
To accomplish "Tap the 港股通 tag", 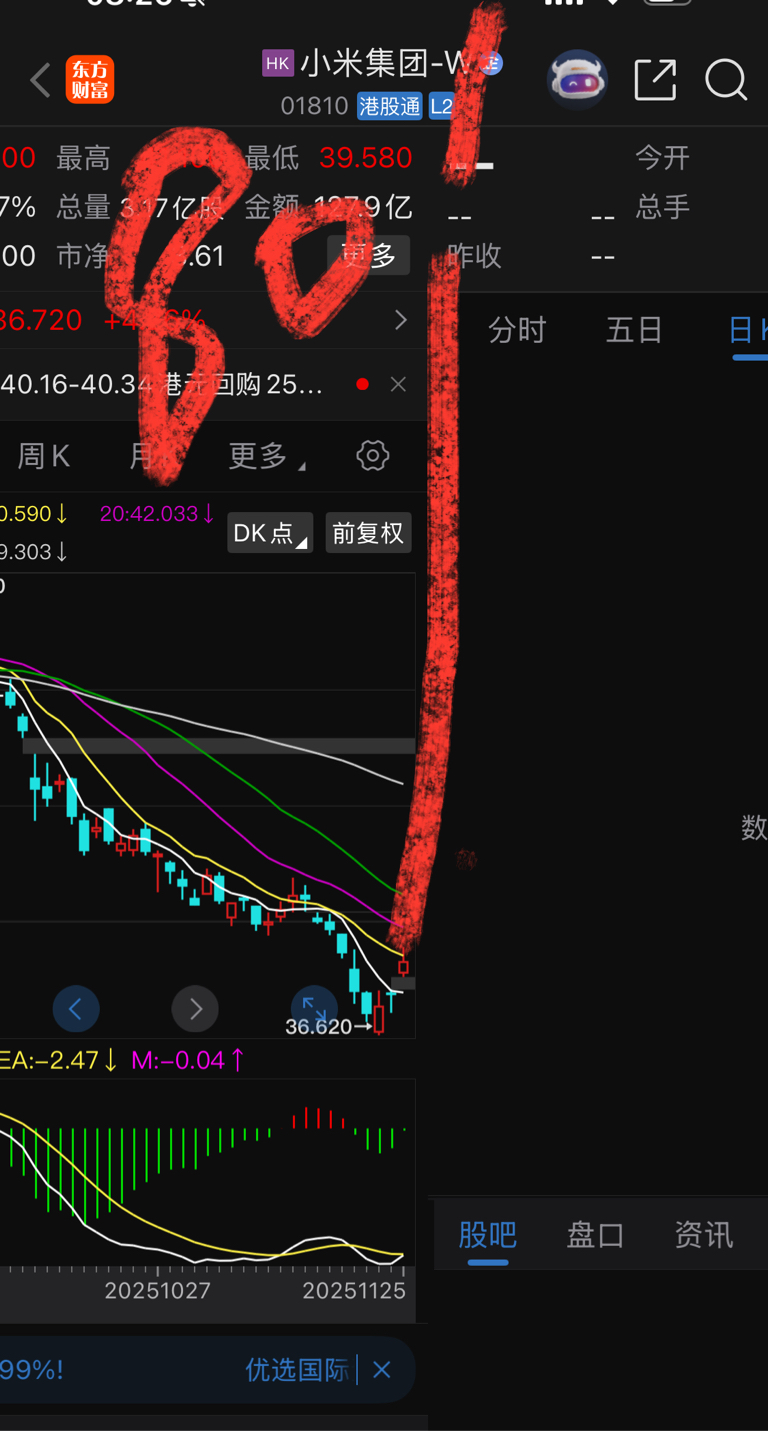I will pyautogui.click(x=390, y=106).
